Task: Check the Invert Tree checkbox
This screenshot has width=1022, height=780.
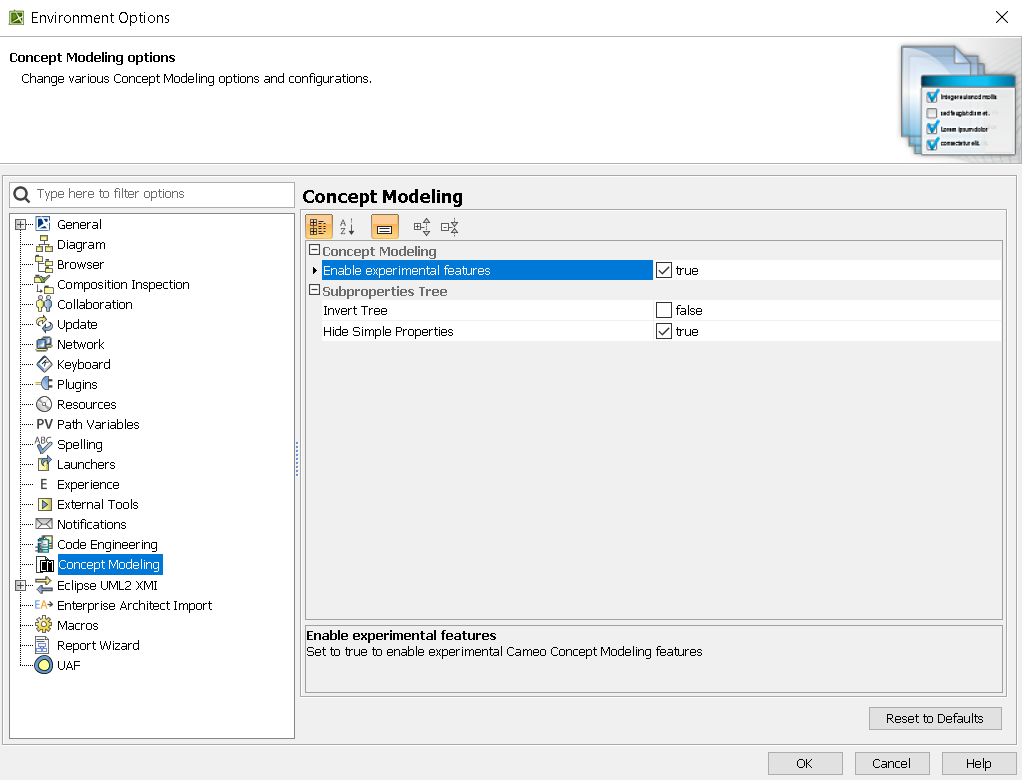Action: pos(664,311)
